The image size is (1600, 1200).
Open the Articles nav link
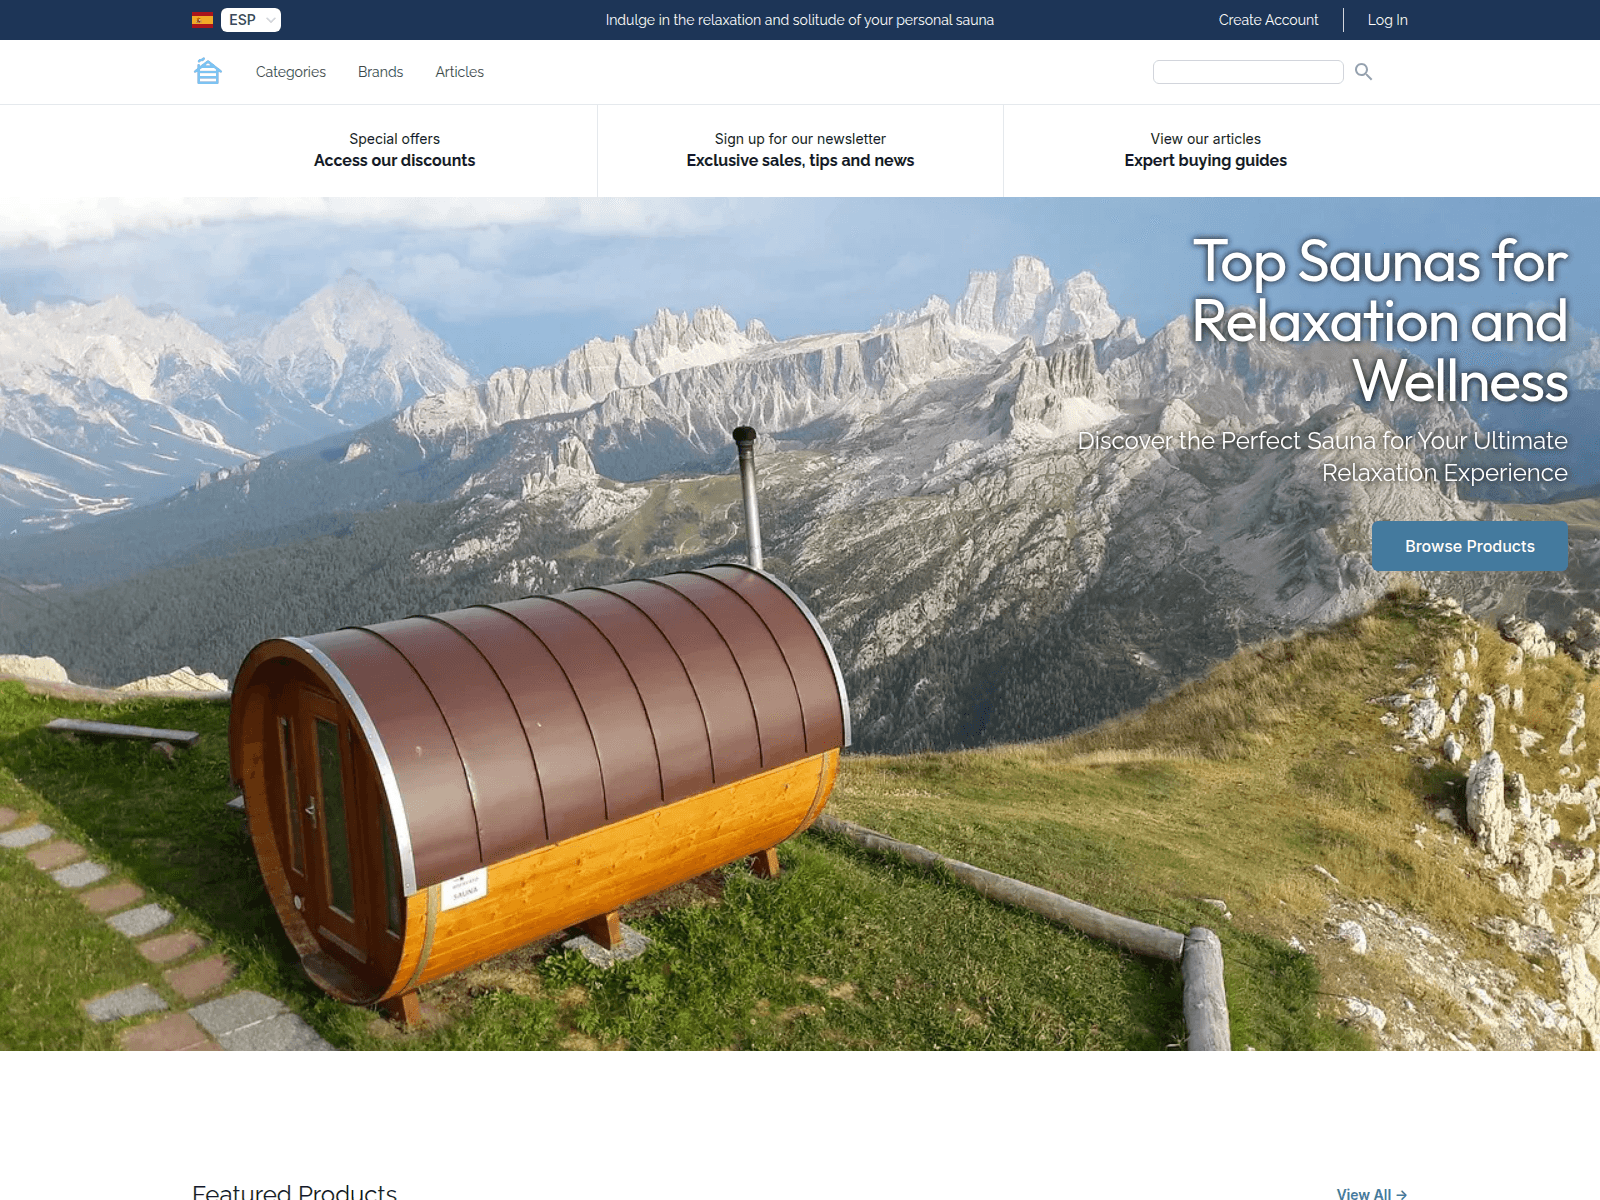[459, 72]
